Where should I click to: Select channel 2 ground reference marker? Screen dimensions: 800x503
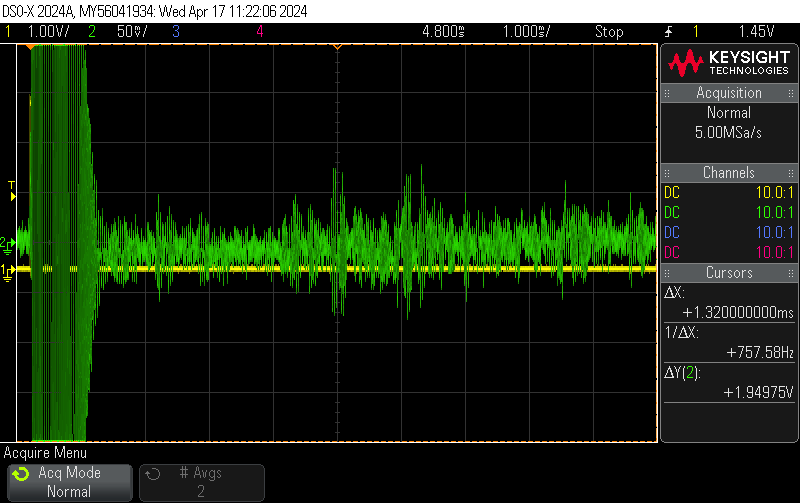tap(7, 242)
